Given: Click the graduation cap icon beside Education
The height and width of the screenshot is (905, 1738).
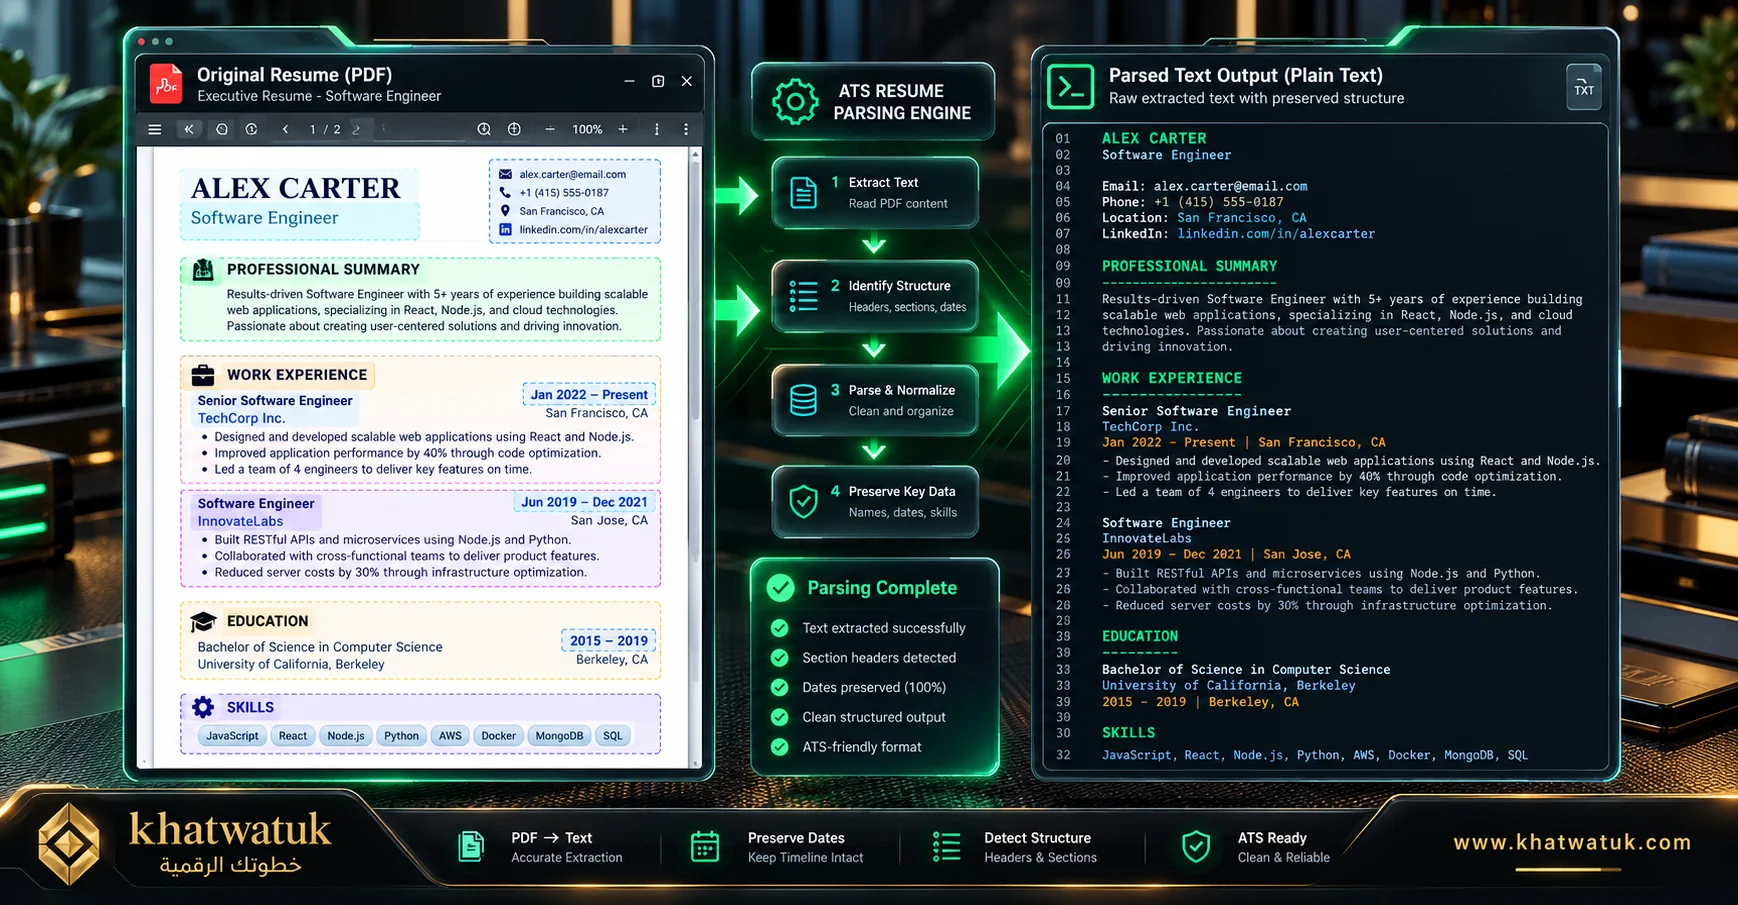Looking at the screenshot, I should (x=203, y=621).
